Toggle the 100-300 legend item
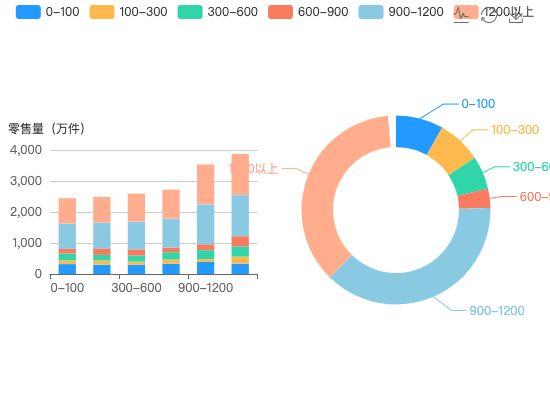550x420 pixels. click(x=128, y=12)
